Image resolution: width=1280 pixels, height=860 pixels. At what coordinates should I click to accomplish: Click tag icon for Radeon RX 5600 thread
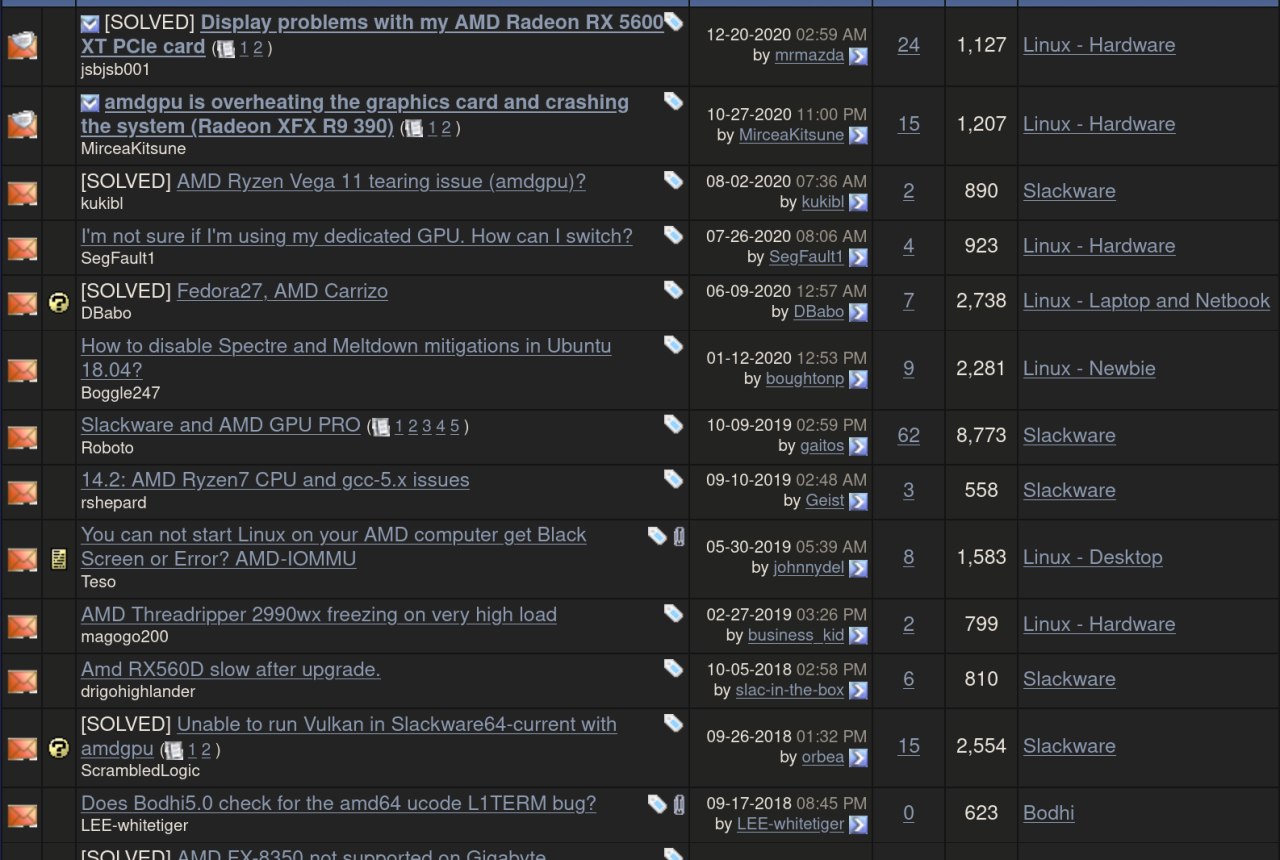pos(674,21)
